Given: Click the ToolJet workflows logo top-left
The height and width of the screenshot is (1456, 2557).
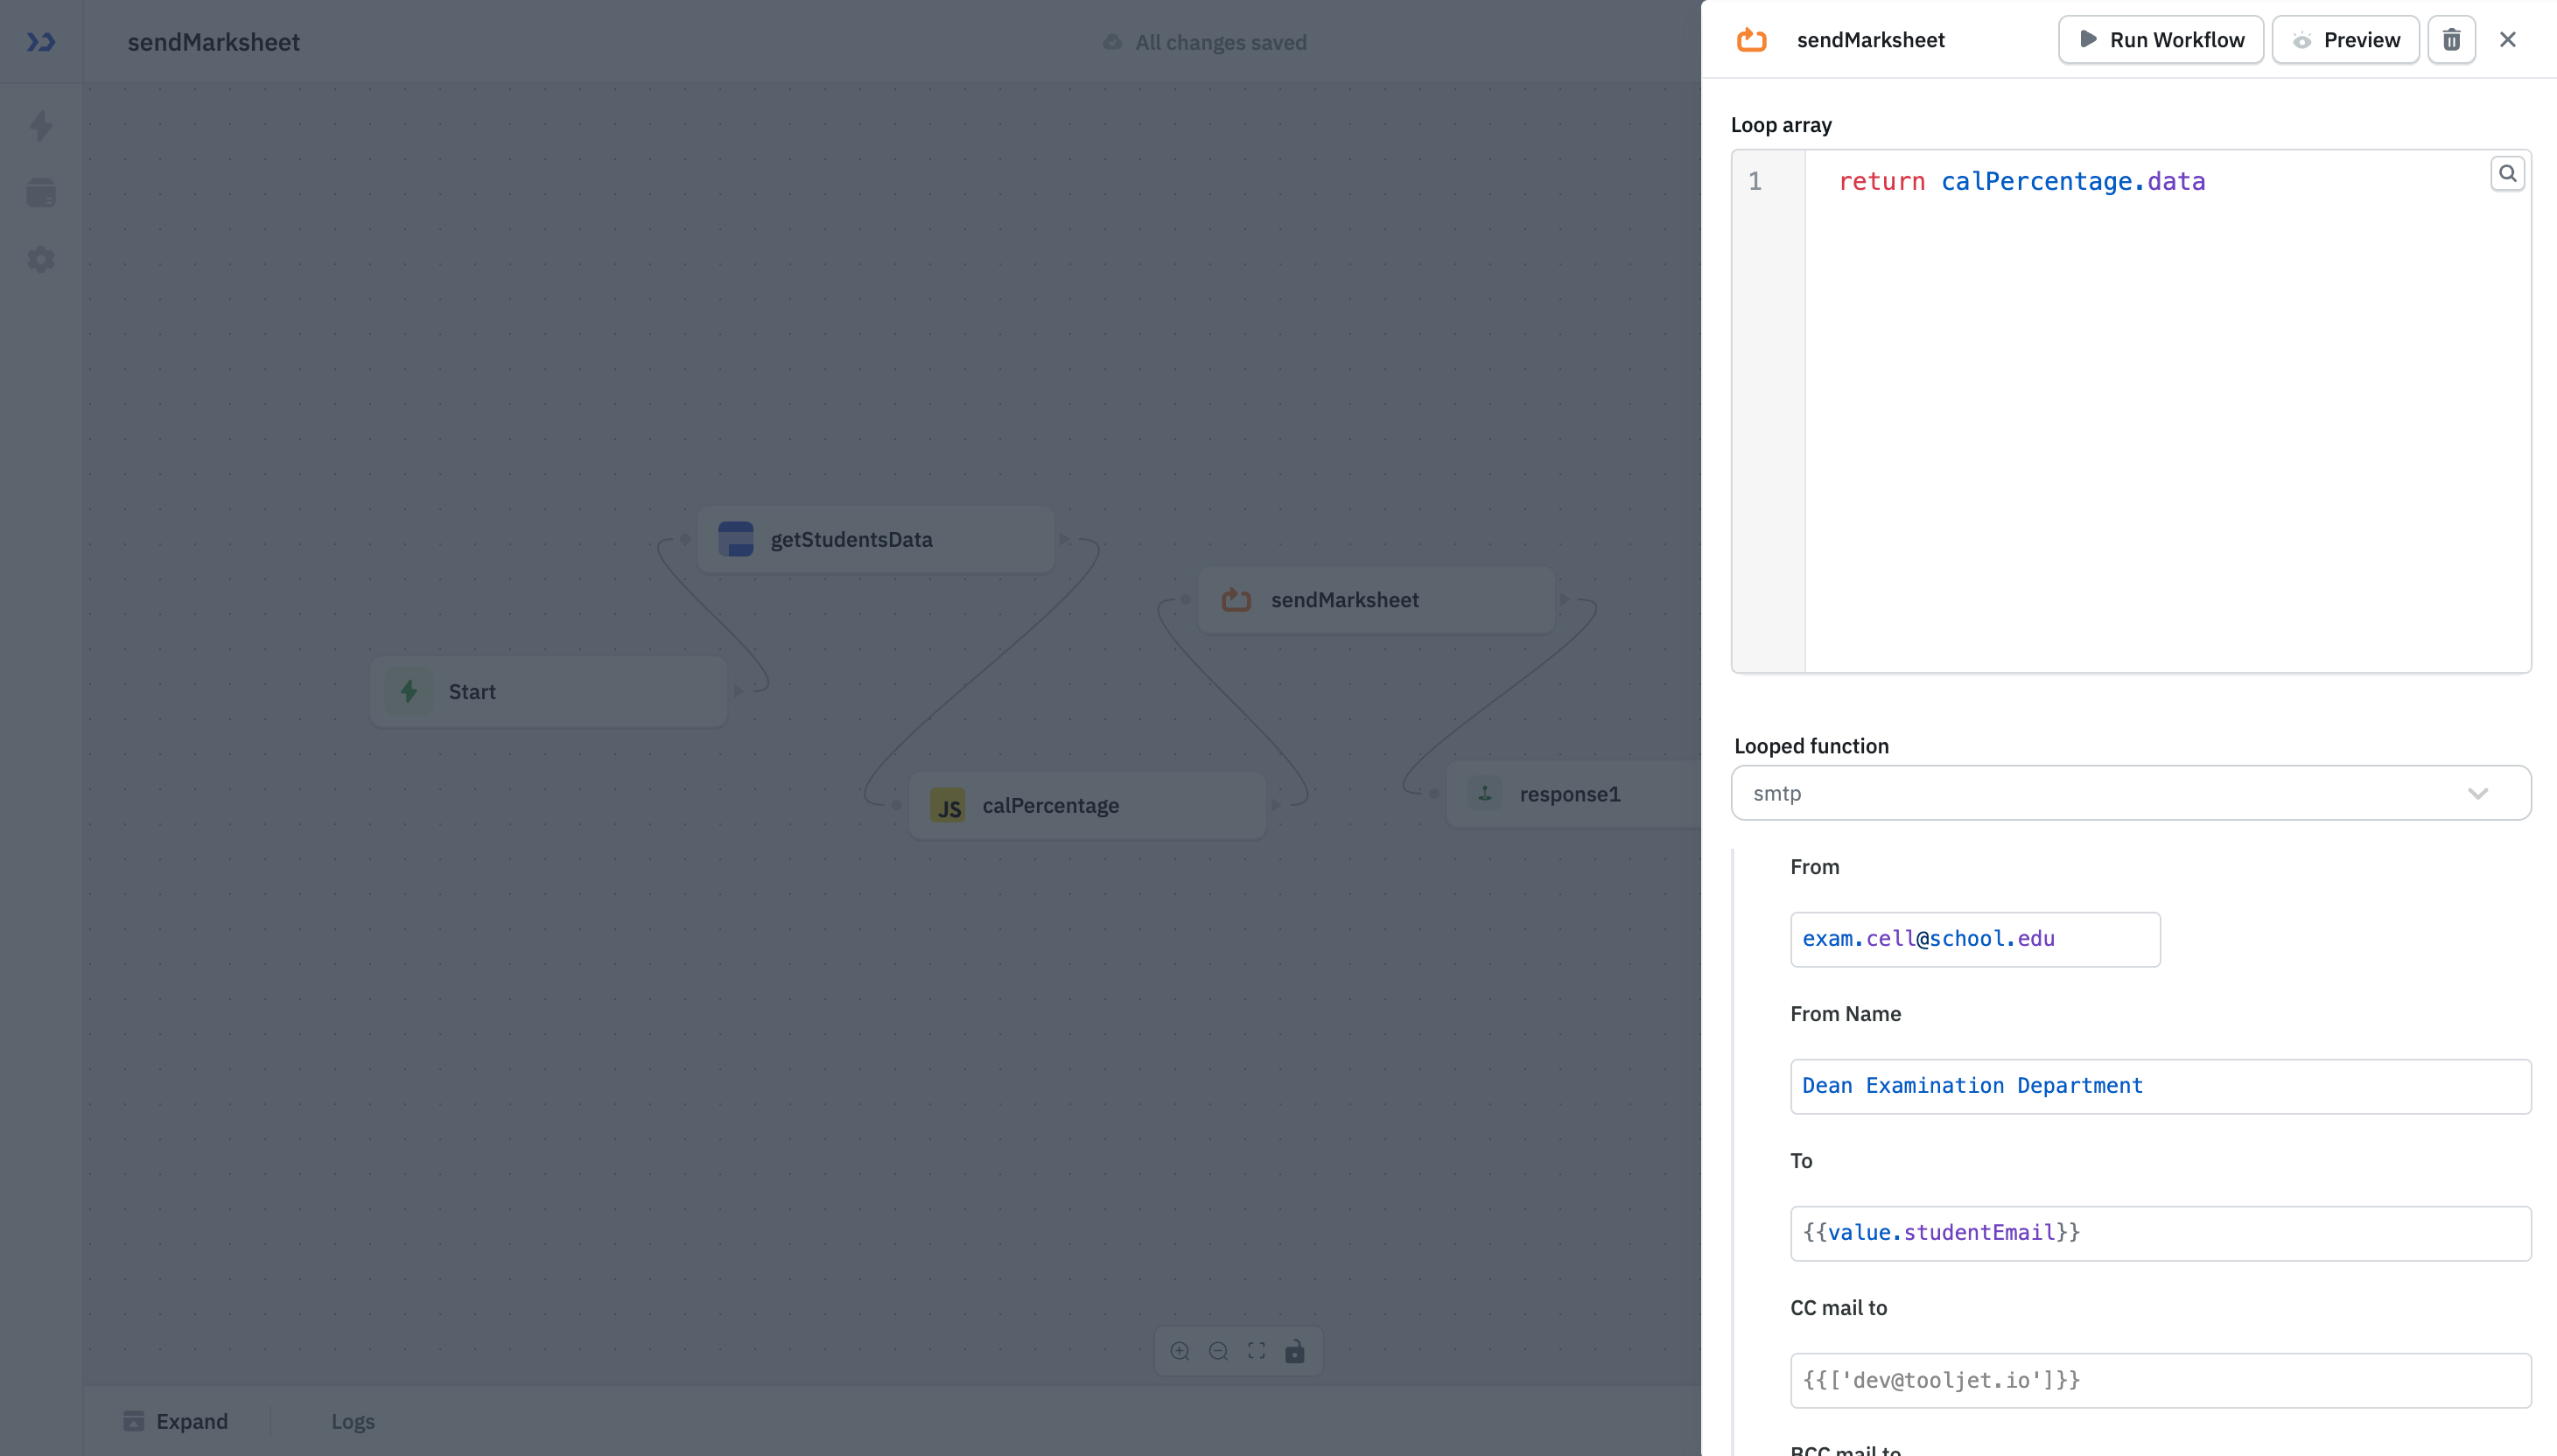Looking at the screenshot, I should (x=40, y=42).
